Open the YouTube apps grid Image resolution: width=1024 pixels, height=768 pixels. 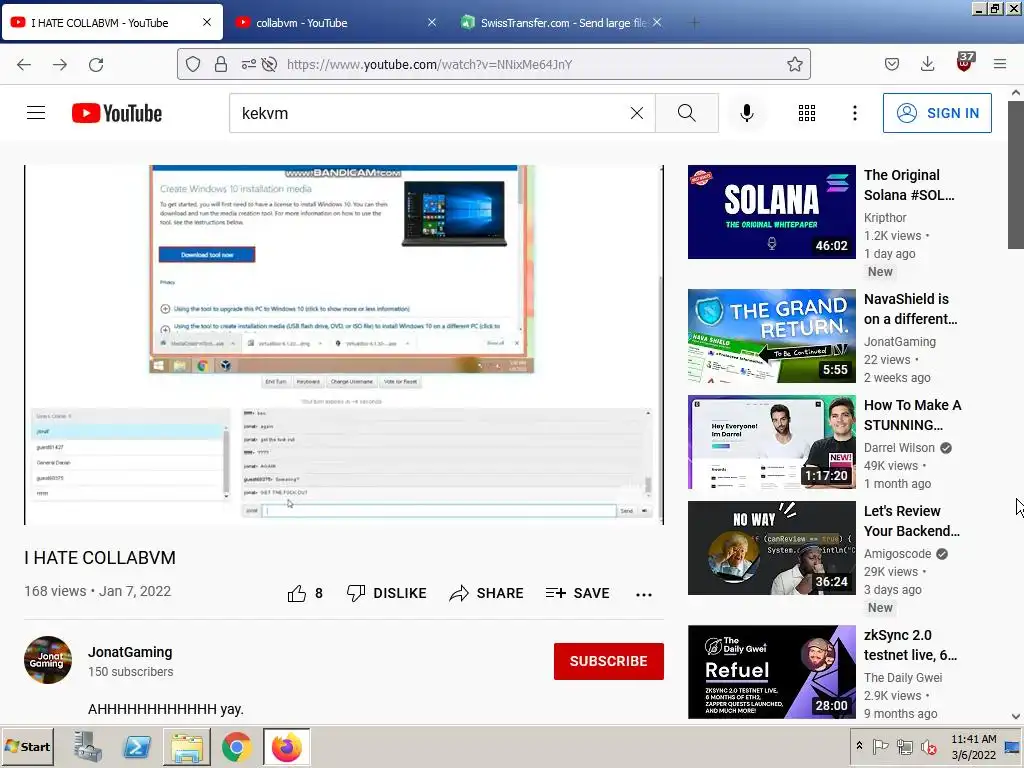[807, 113]
